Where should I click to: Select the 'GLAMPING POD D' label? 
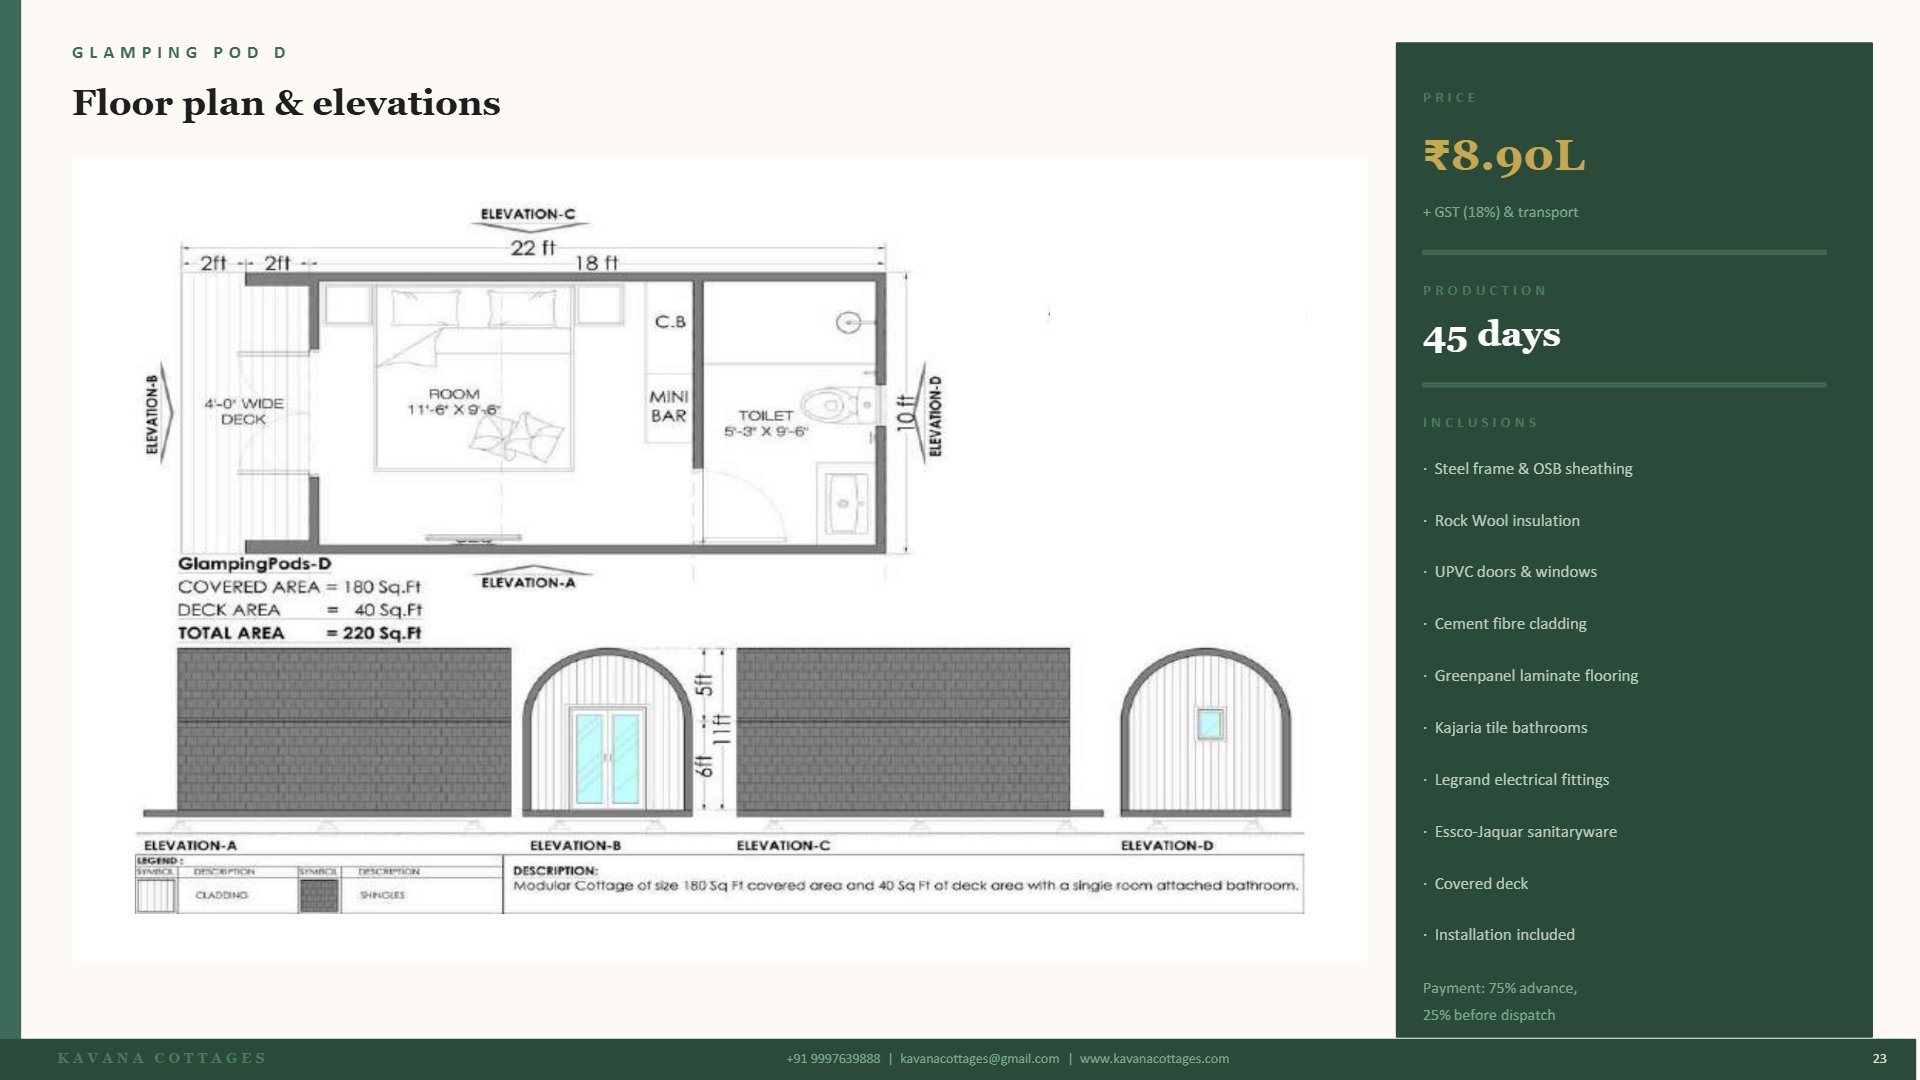pyautogui.click(x=180, y=52)
